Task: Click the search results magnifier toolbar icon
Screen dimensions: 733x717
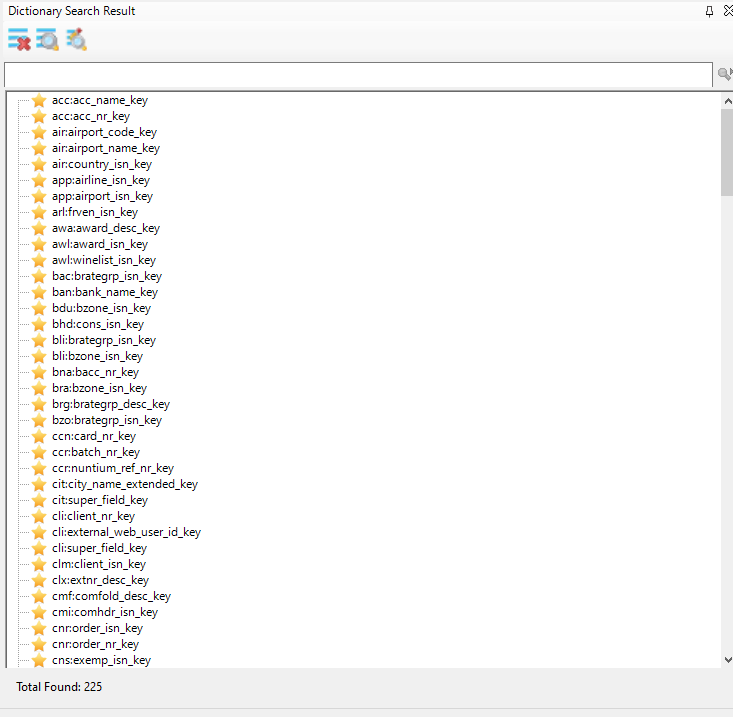Action: 47,40
